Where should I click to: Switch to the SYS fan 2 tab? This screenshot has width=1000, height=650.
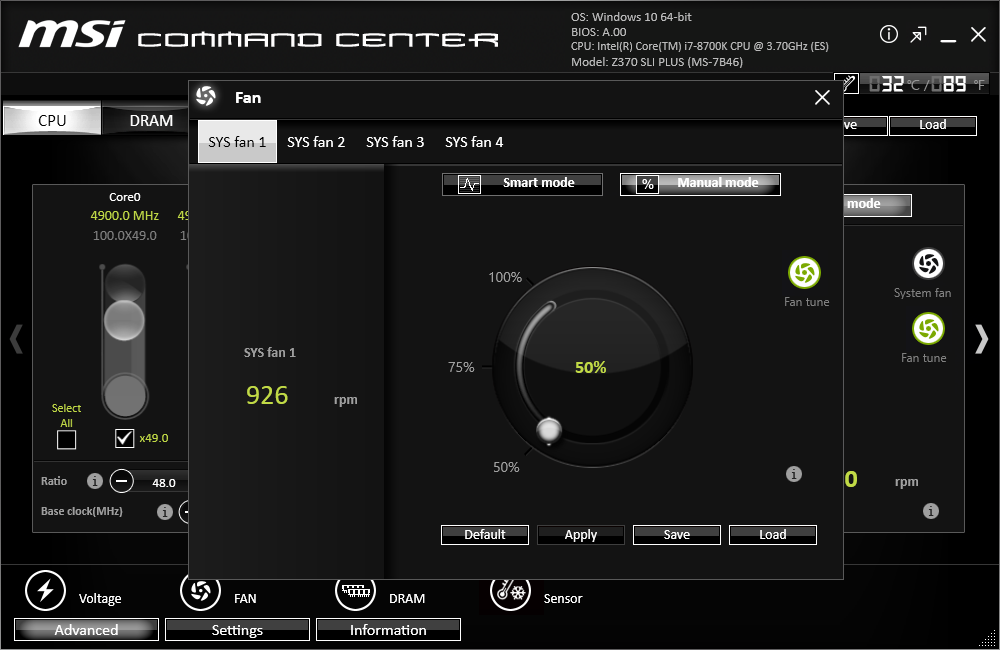[x=316, y=142]
